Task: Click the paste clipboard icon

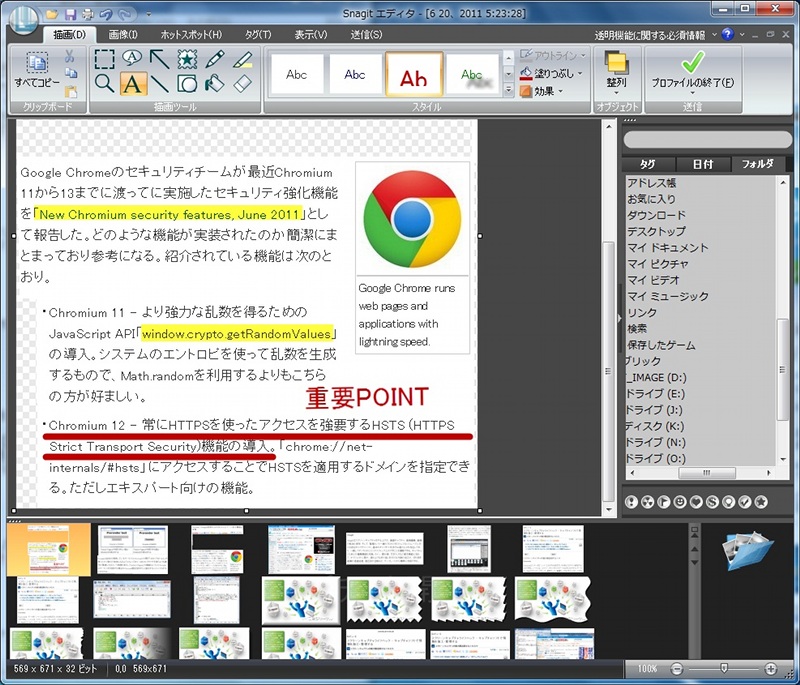Action: click(70, 92)
